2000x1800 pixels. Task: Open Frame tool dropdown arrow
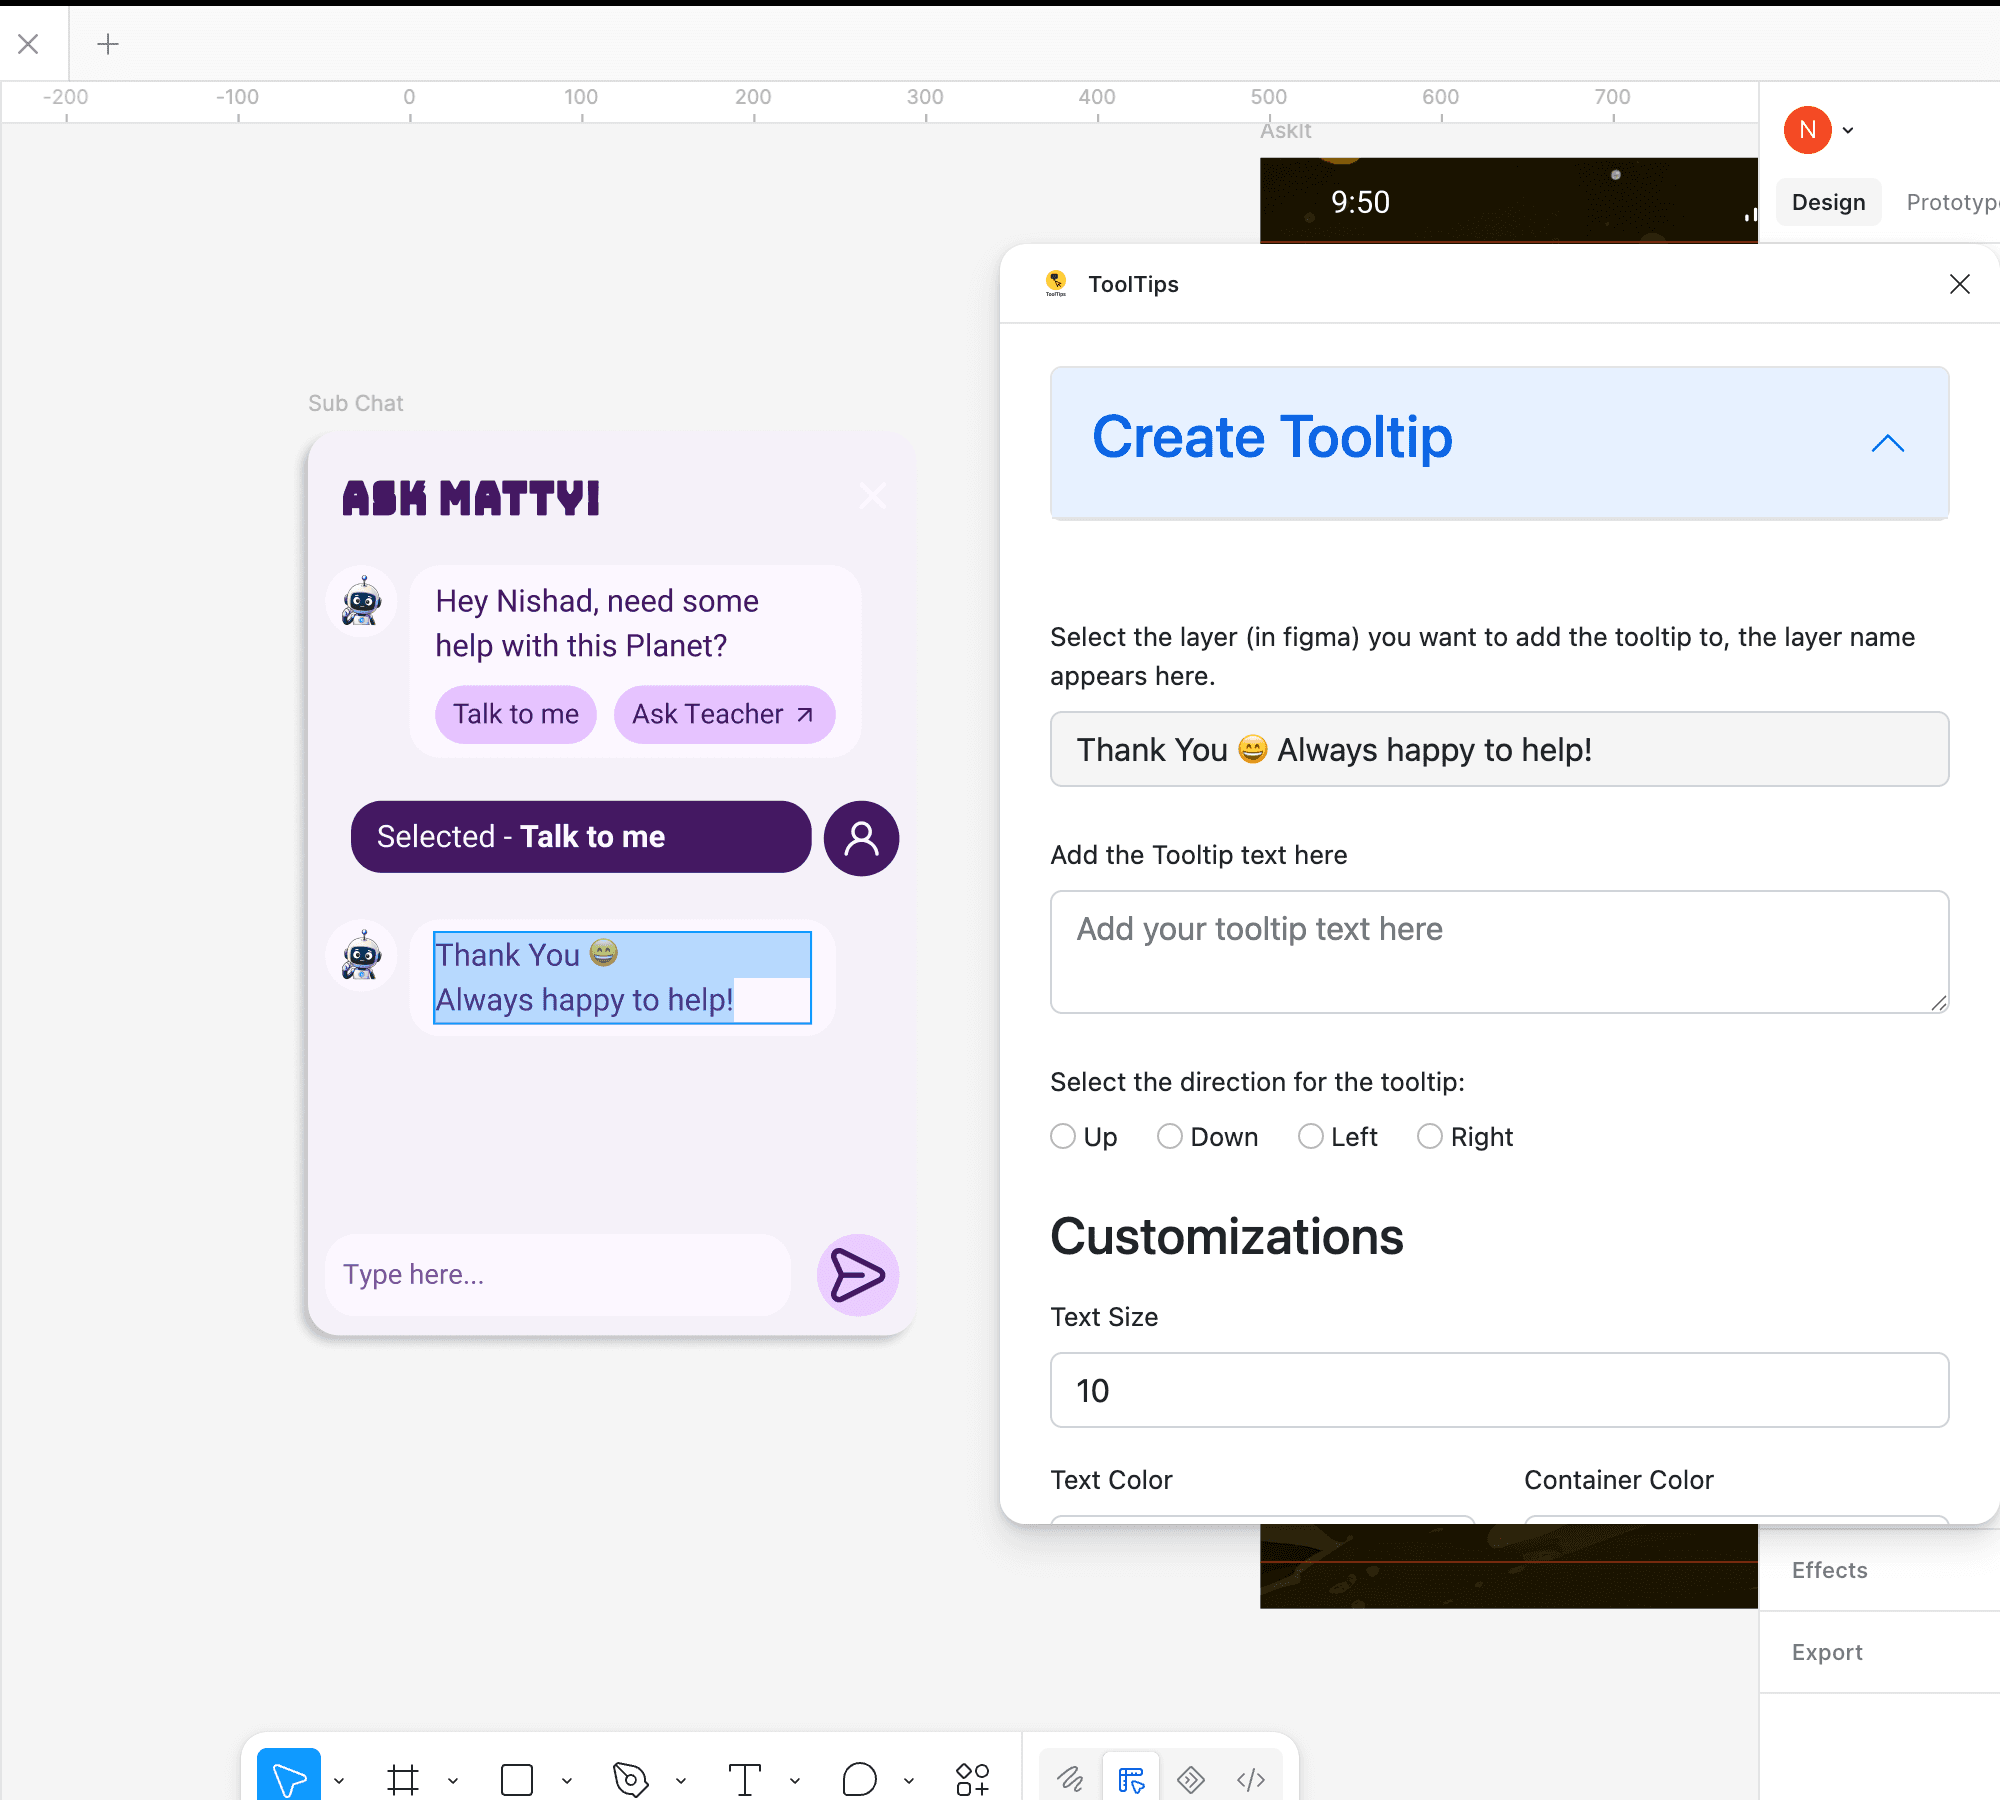(x=453, y=1780)
